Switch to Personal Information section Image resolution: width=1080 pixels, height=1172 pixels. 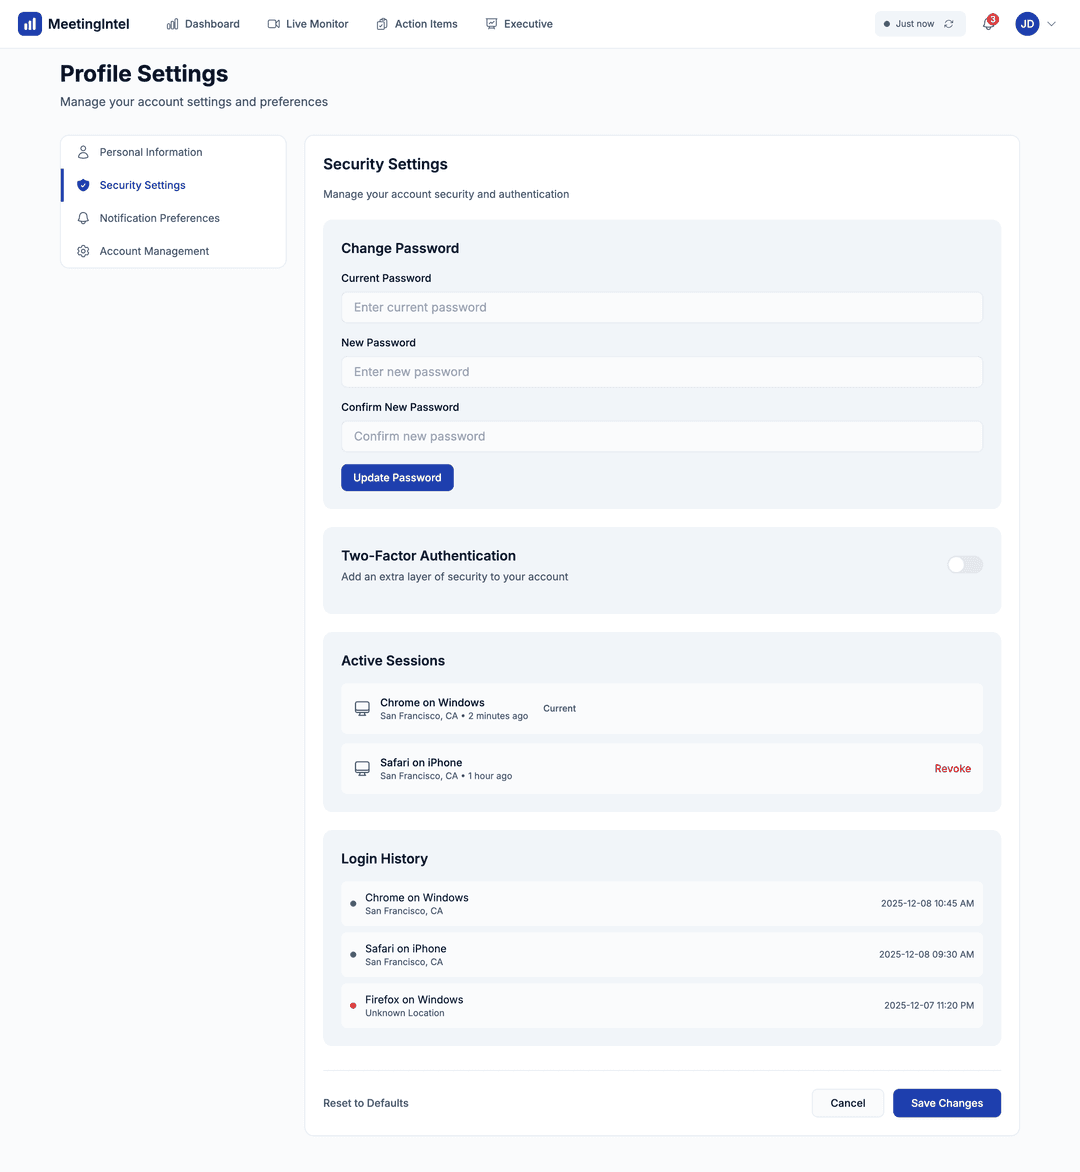point(151,152)
